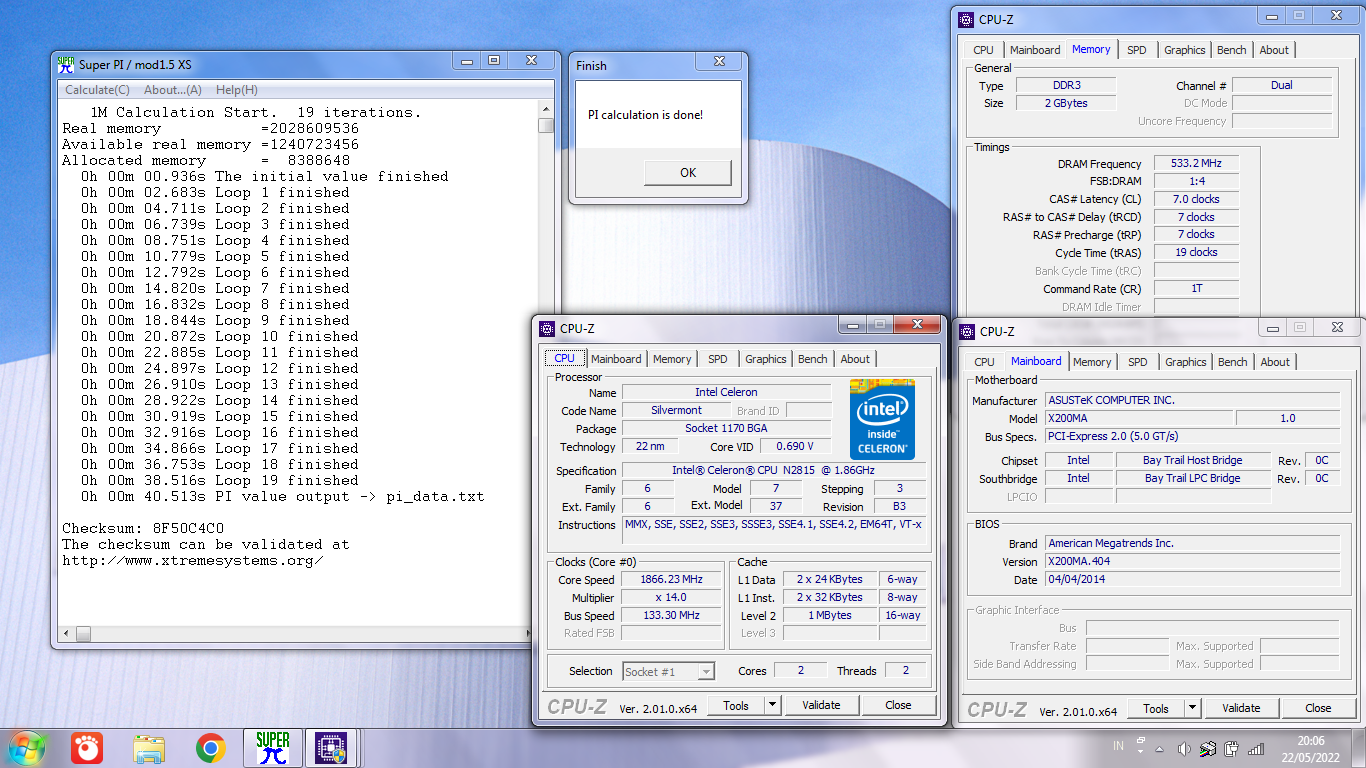
Task: Click the motherboard Model field X200MA
Action: pos(1139,418)
